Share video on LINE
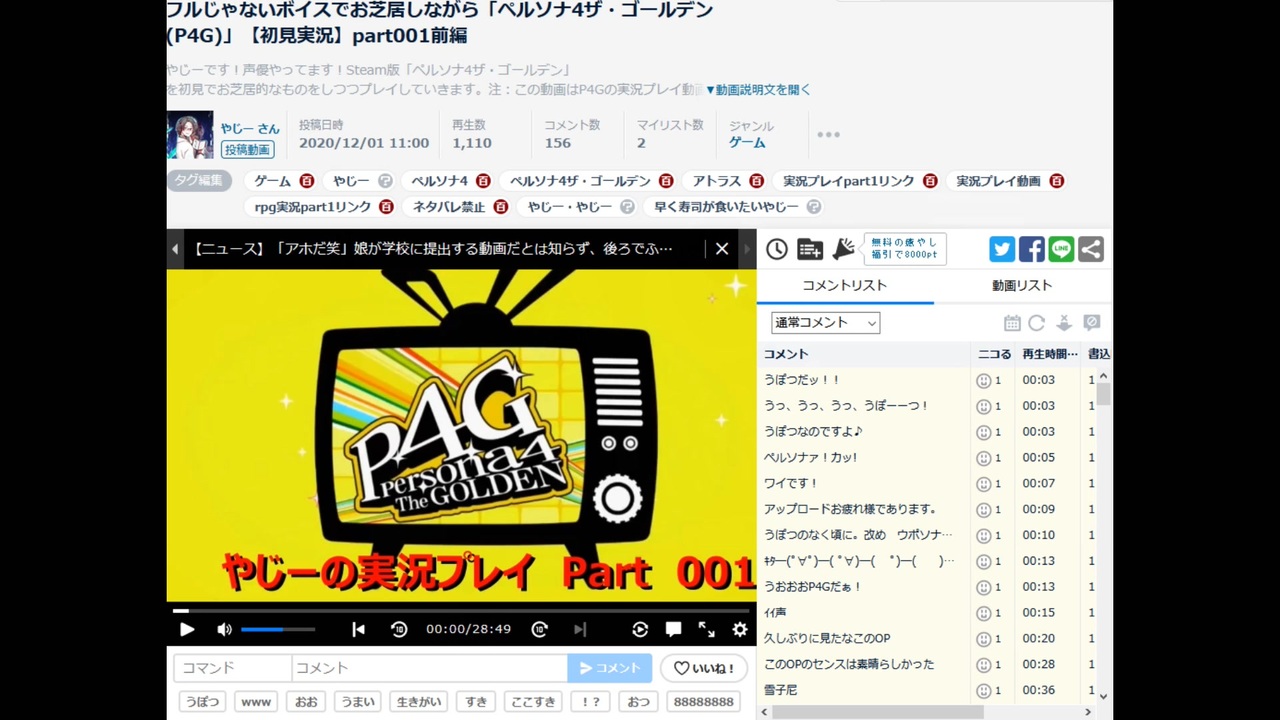Image resolution: width=1280 pixels, height=720 pixels. 1061,249
